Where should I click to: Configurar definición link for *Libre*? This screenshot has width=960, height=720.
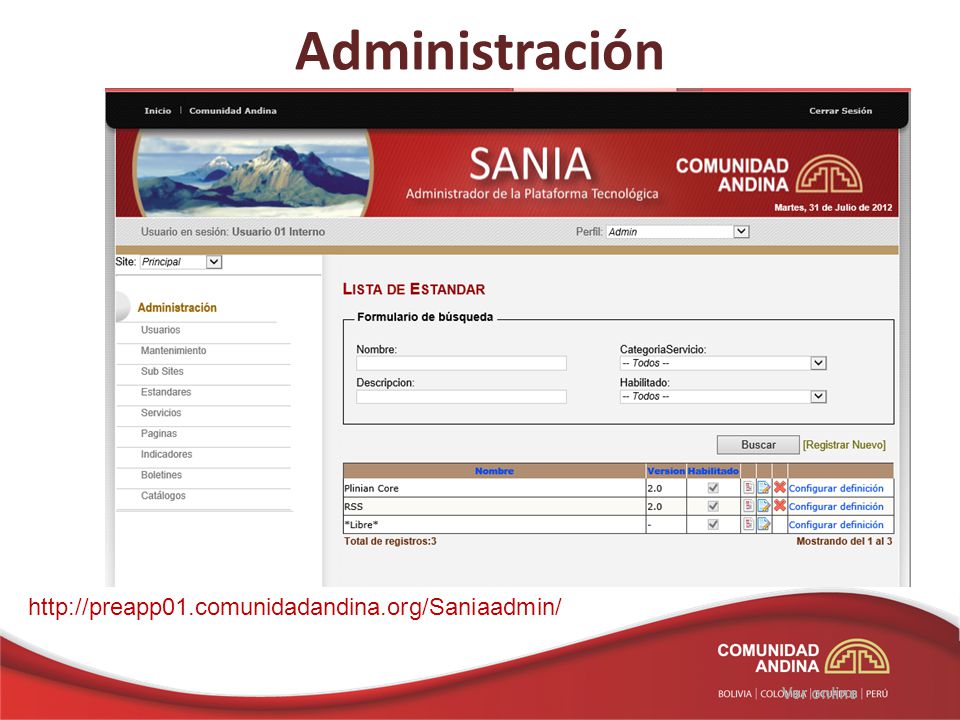coord(836,525)
